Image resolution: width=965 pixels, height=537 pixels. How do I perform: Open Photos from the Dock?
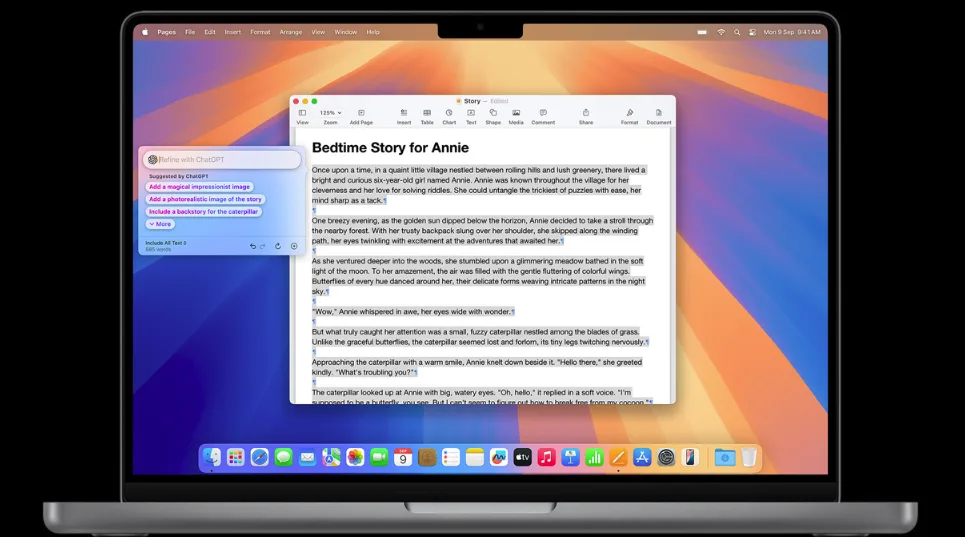coord(355,457)
